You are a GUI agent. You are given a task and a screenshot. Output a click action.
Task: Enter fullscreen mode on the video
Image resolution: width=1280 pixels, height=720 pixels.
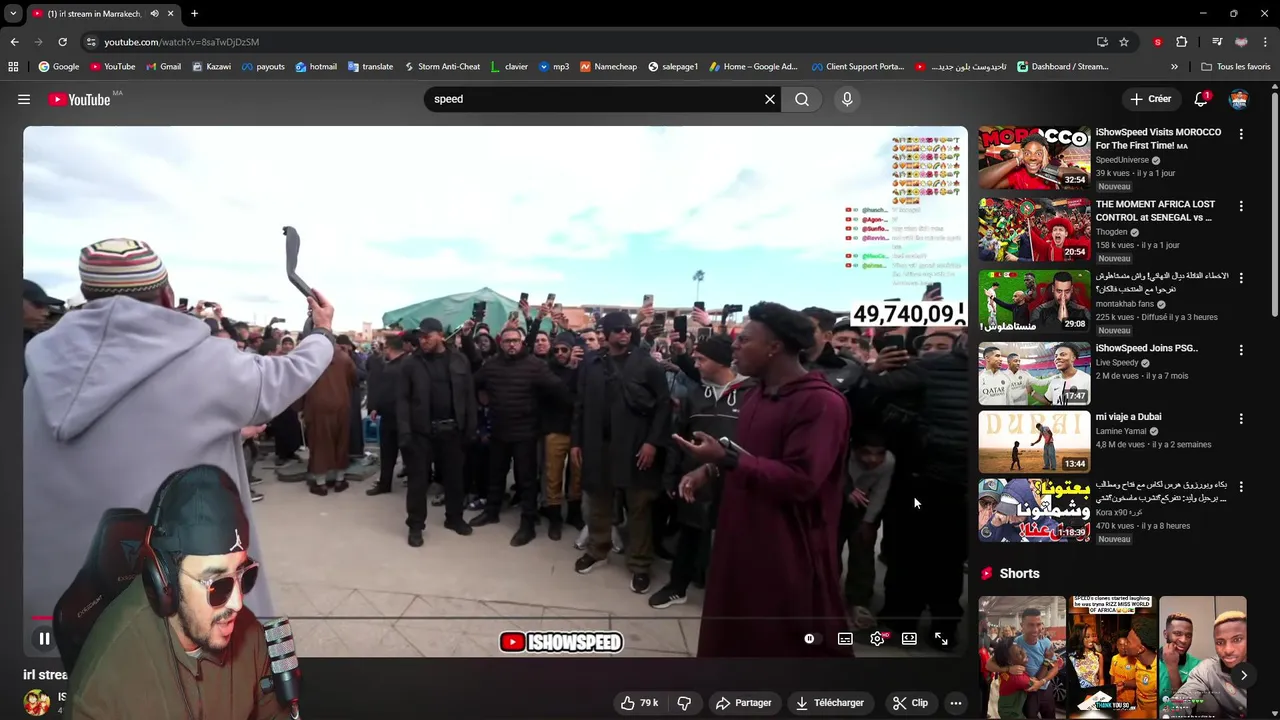941,639
